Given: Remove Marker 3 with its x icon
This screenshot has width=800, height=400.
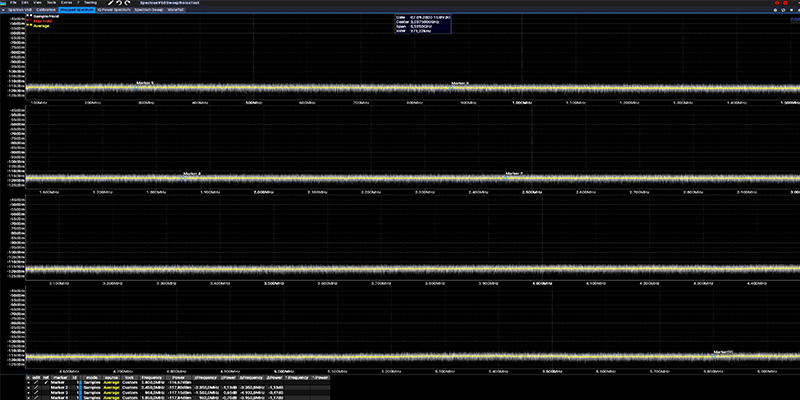Looking at the screenshot, I should (28, 392).
